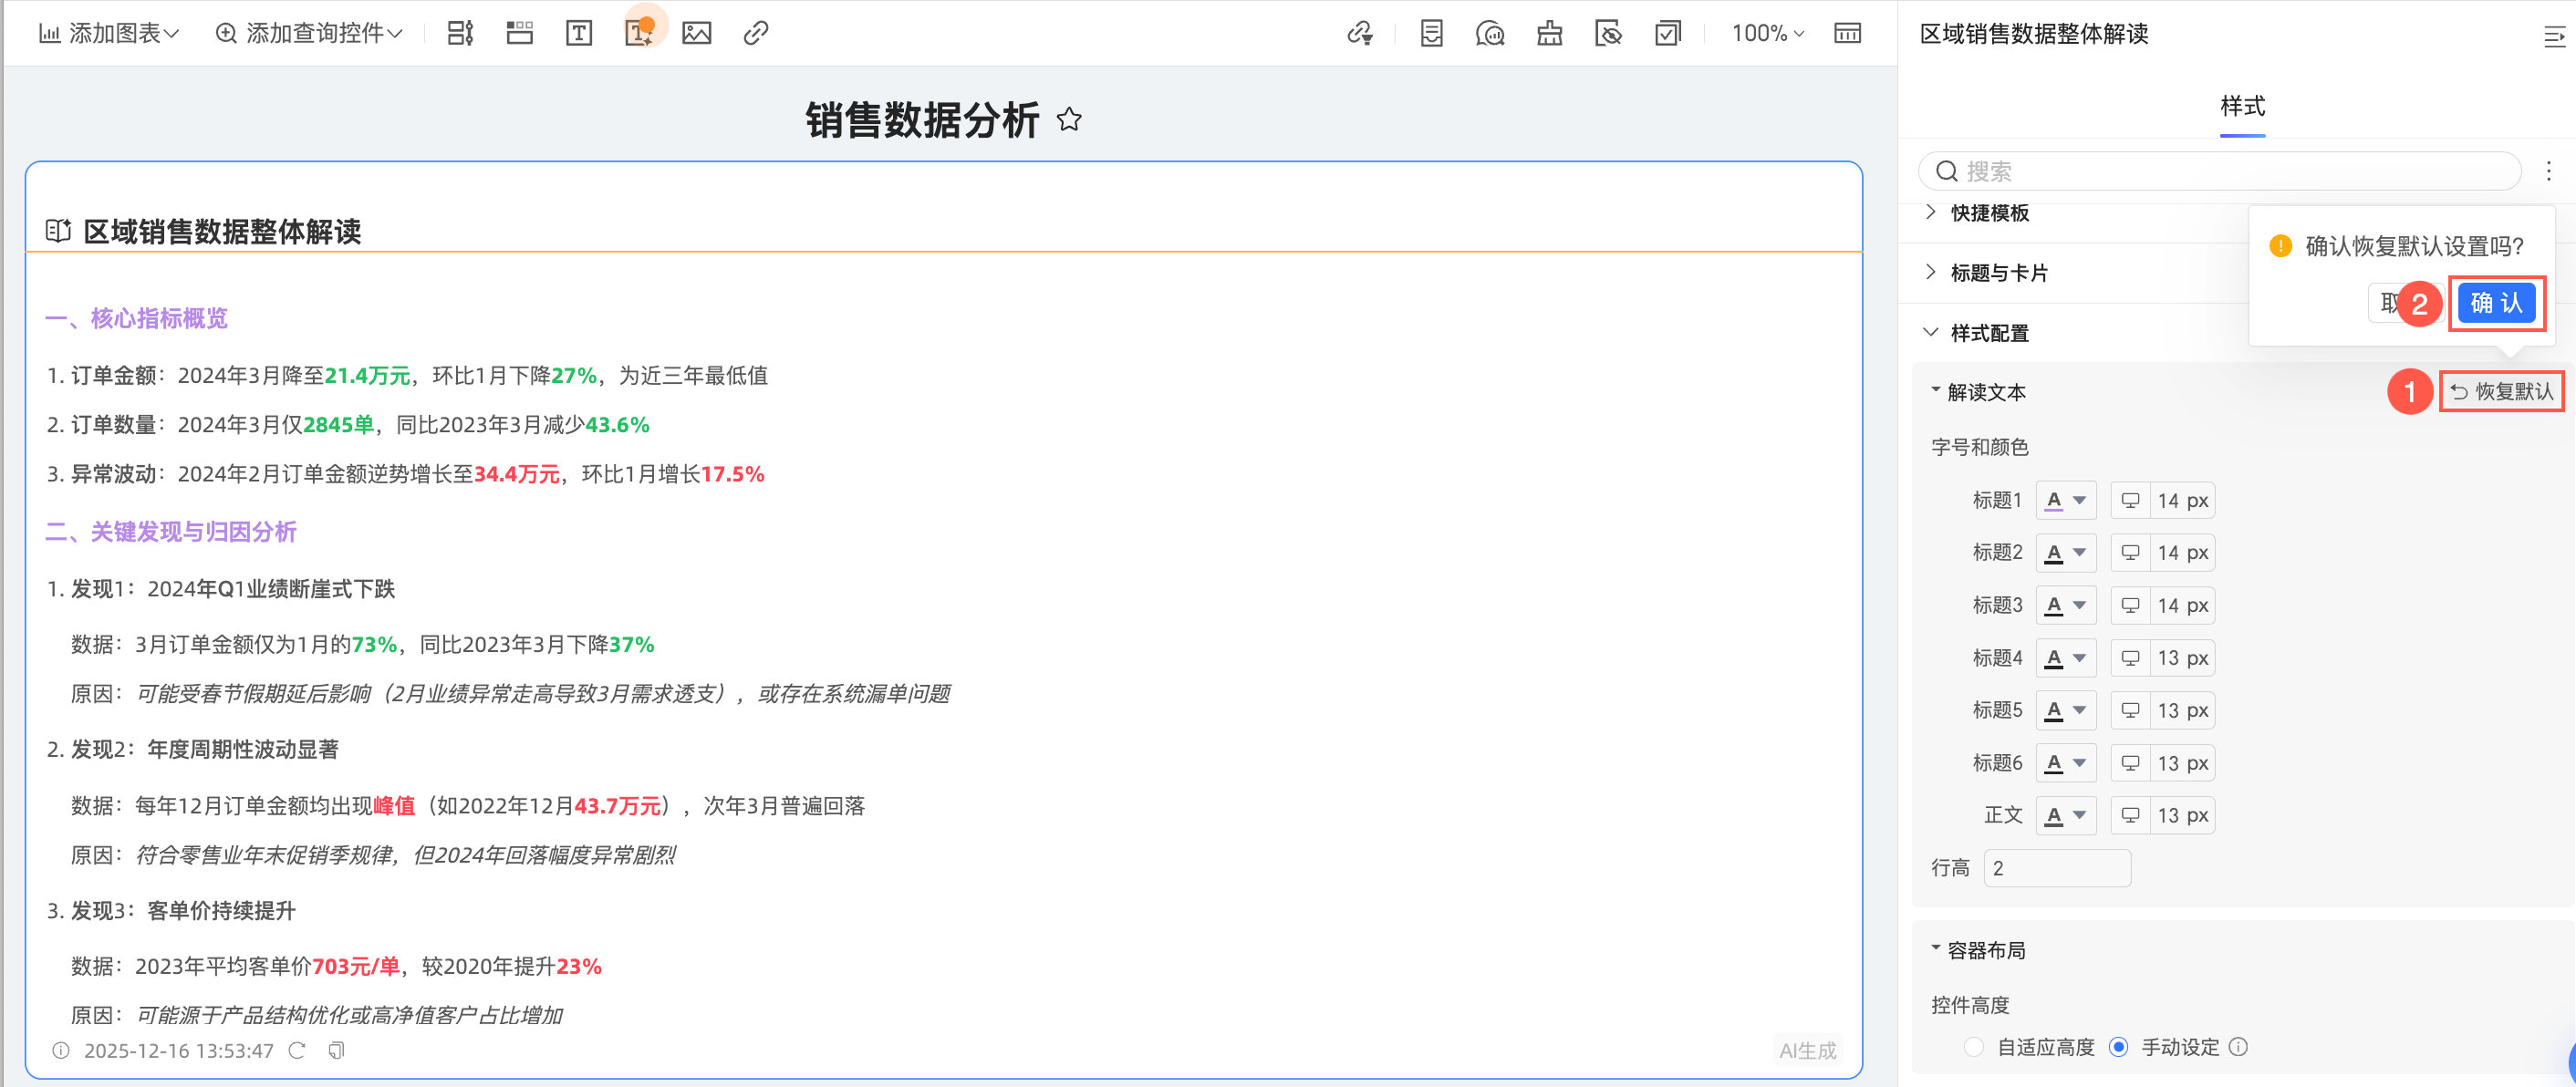2576x1087 pixels.
Task: Open the 100% zoom level dropdown
Action: [1767, 33]
